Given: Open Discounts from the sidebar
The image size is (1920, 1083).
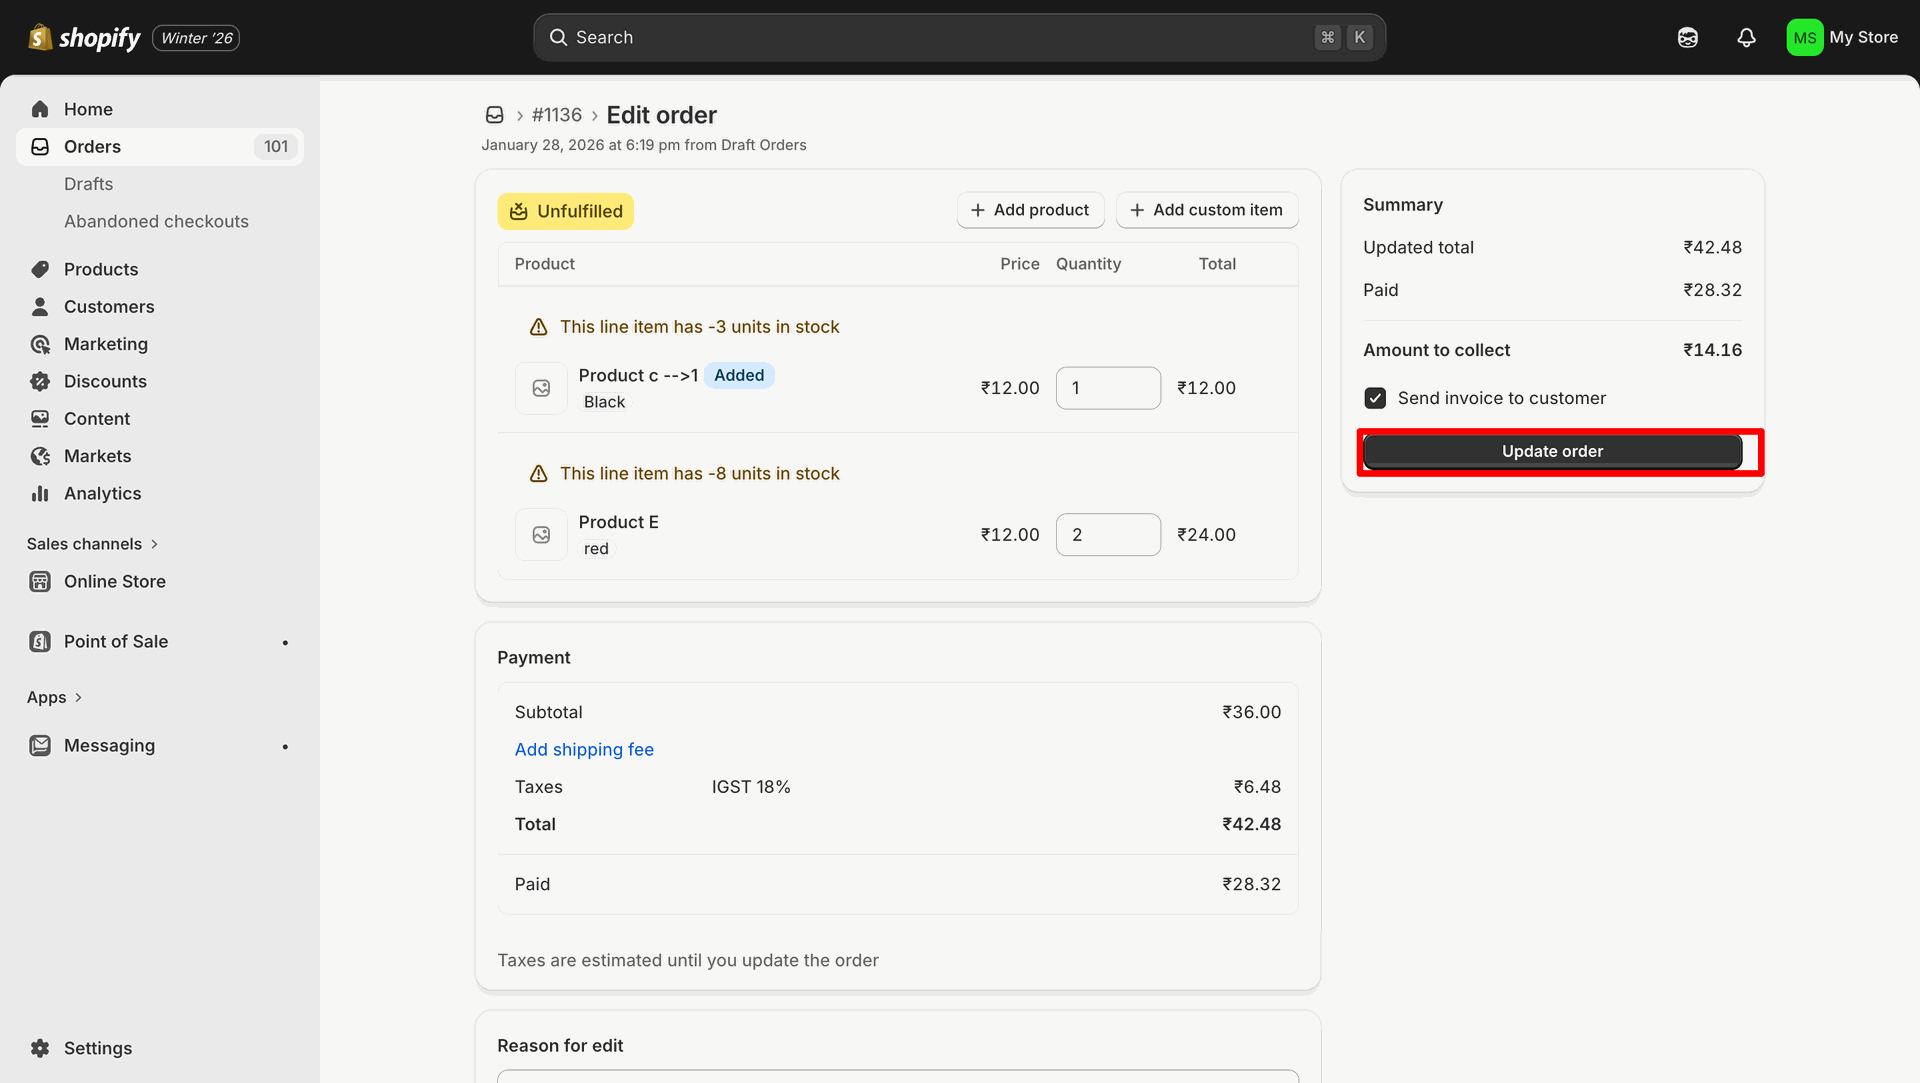Looking at the screenshot, I should tap(105, 381).
